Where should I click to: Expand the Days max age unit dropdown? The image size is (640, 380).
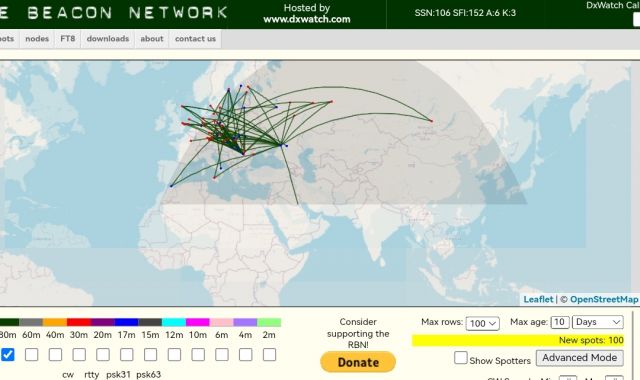coord(598,322)
